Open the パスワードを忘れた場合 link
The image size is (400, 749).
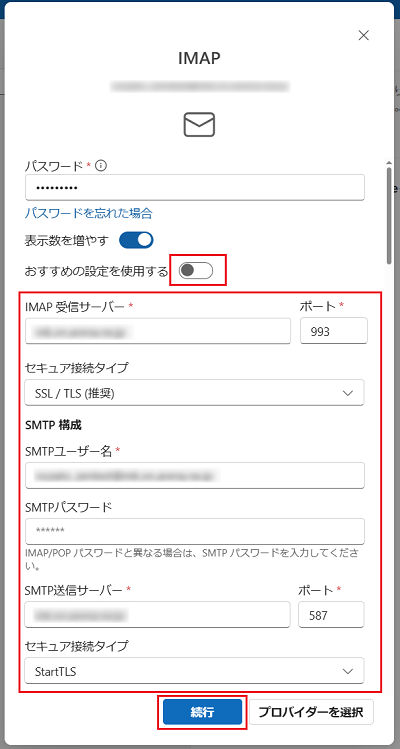(89, 213)
